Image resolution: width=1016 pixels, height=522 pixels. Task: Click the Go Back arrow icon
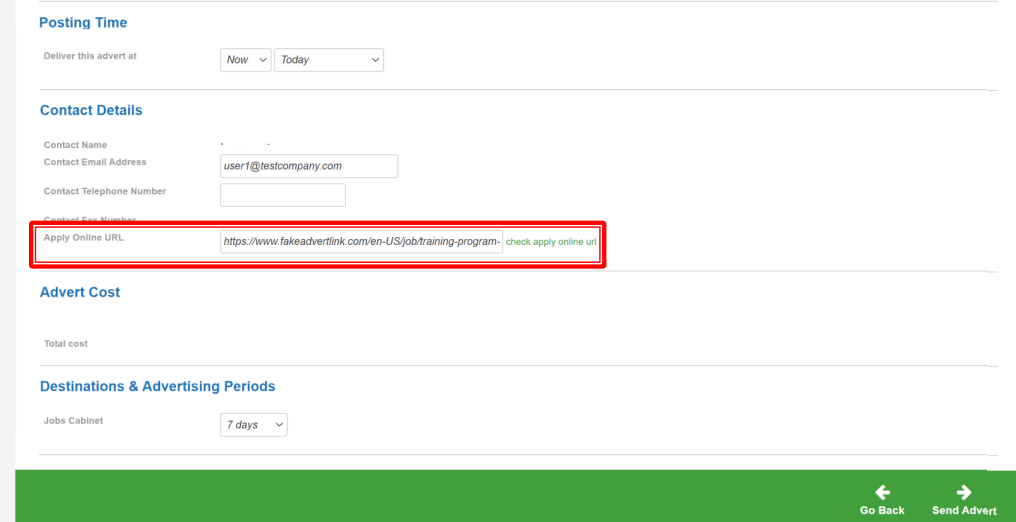tap(882, 493)
